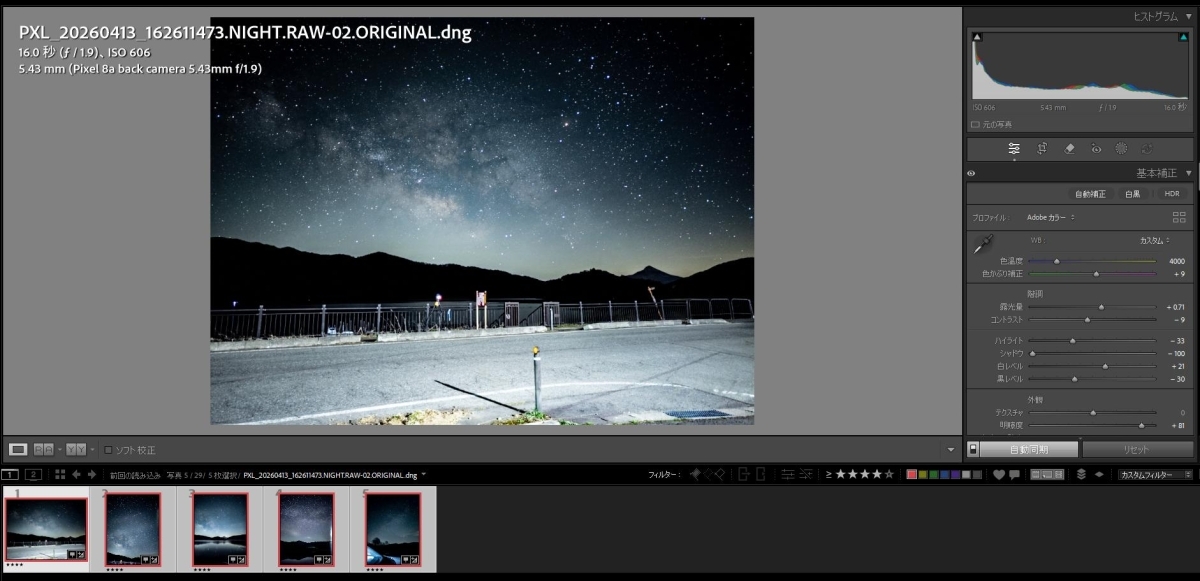
Task: Open the Red Eye correction tool
Action: [1096, 148]
